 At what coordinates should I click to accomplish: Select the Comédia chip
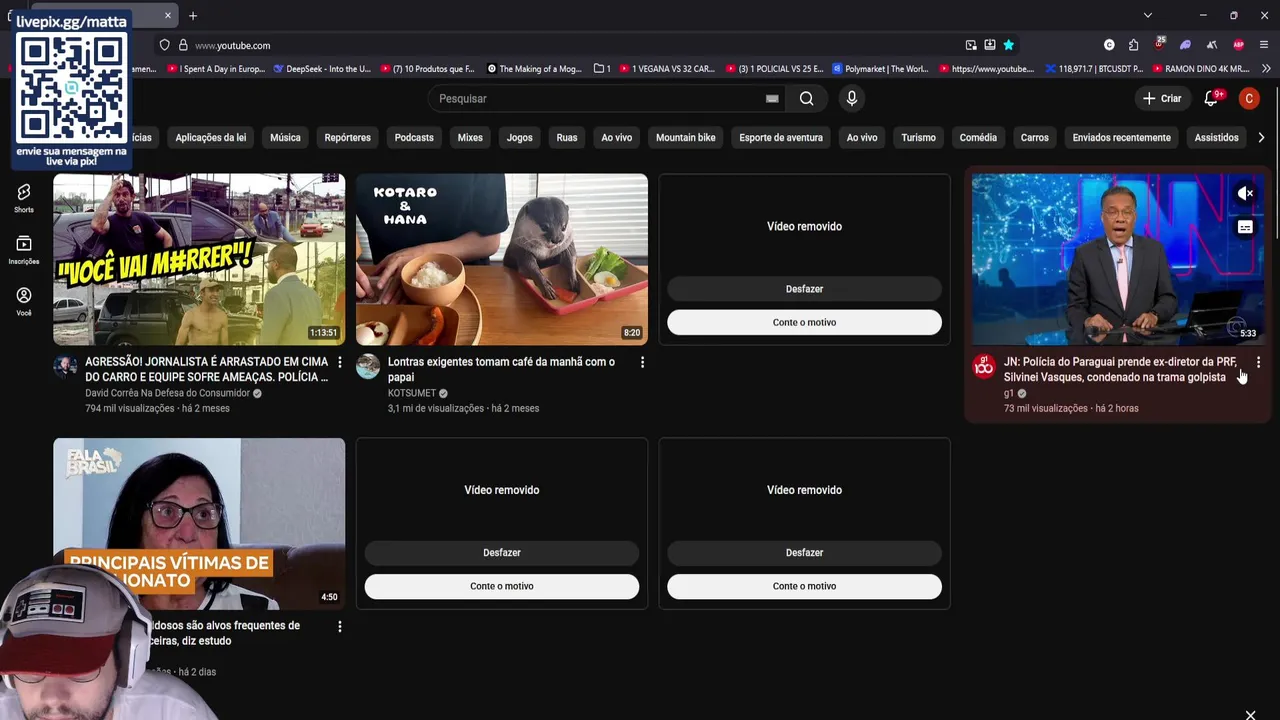coord(978,138)
